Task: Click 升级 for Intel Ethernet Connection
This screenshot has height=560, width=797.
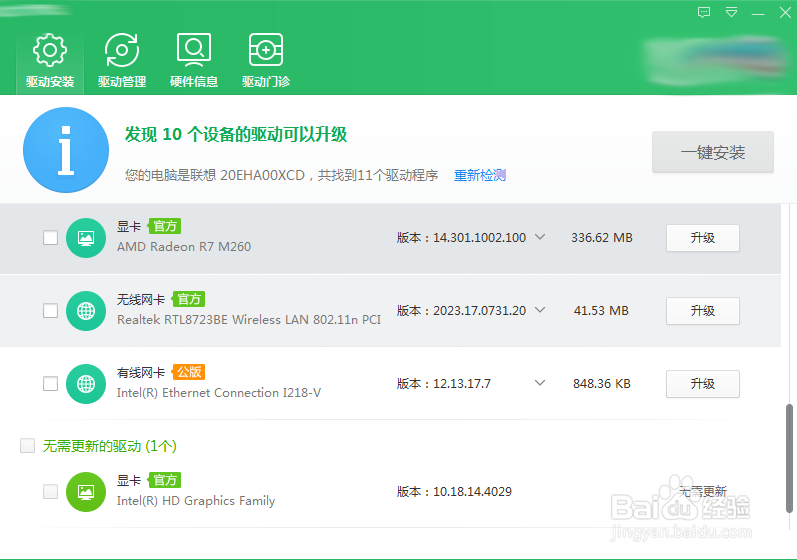Action: 702,384
